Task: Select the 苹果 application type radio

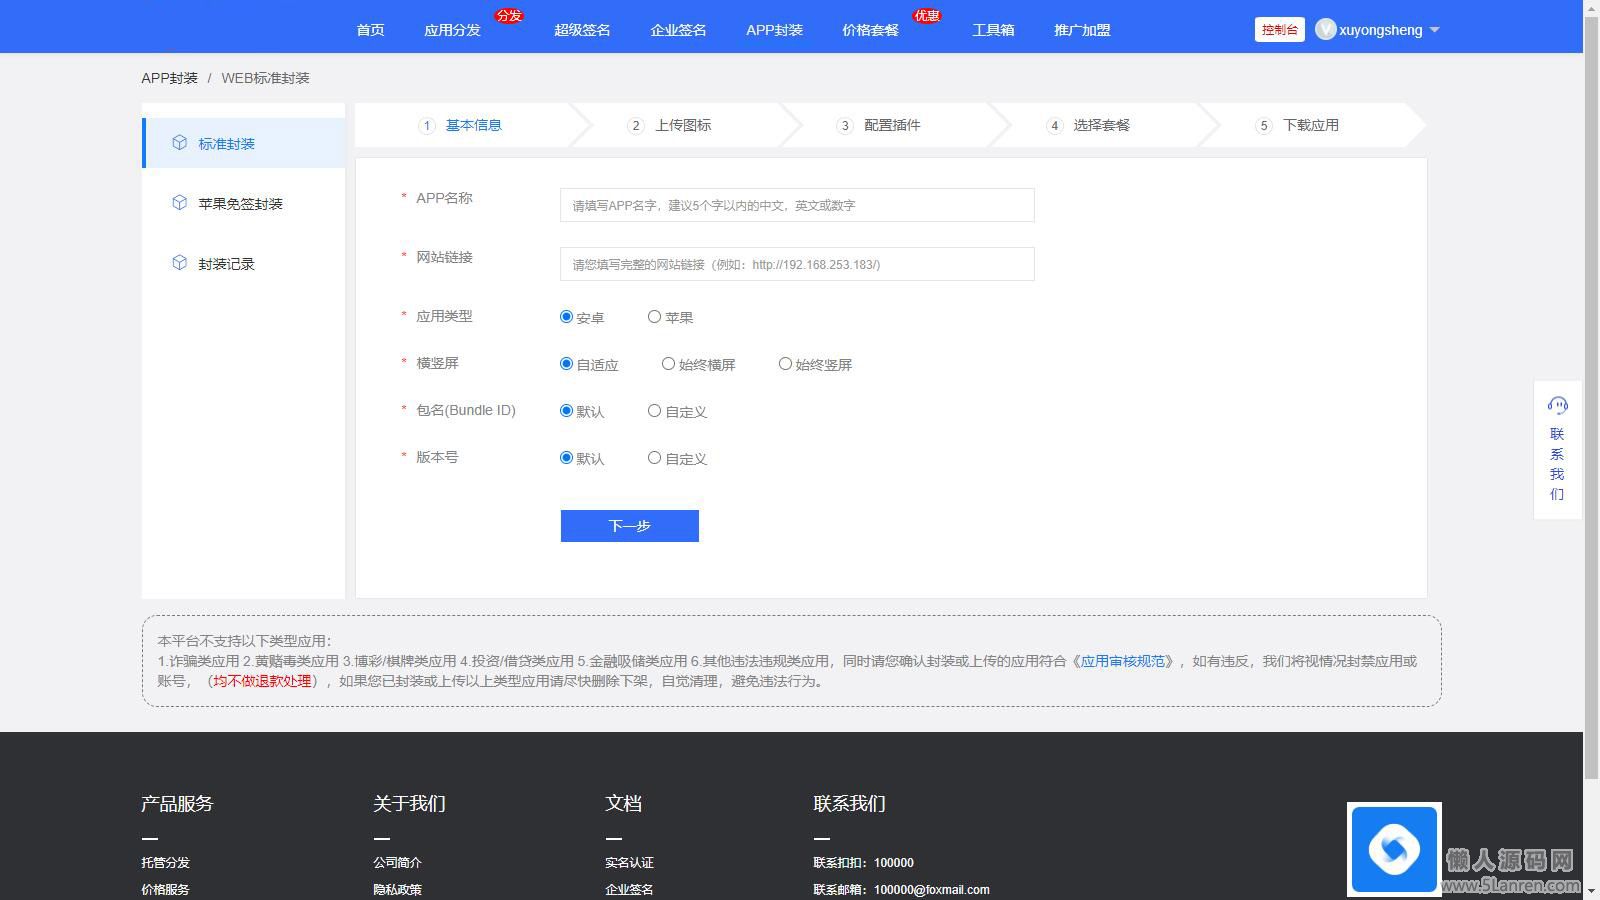Action: pos(654,317)
